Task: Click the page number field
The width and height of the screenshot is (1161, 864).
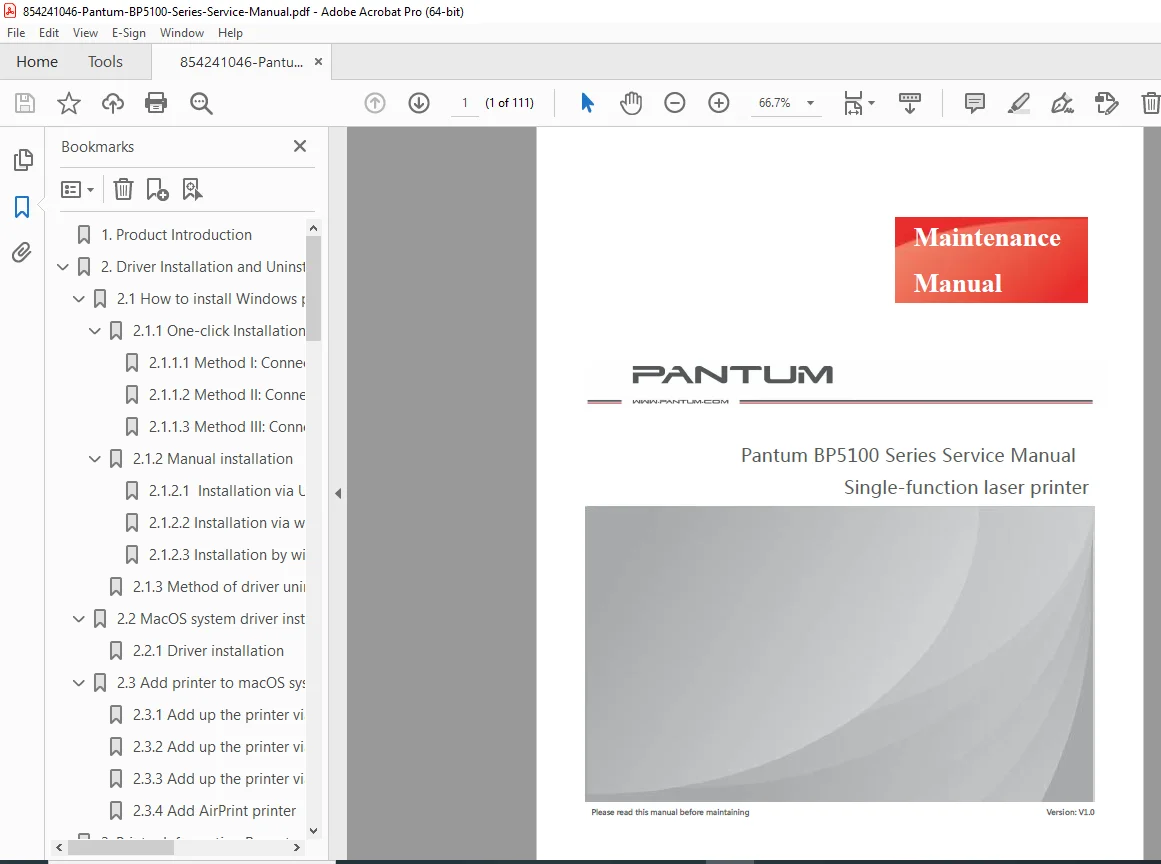Action: (465, 103)
